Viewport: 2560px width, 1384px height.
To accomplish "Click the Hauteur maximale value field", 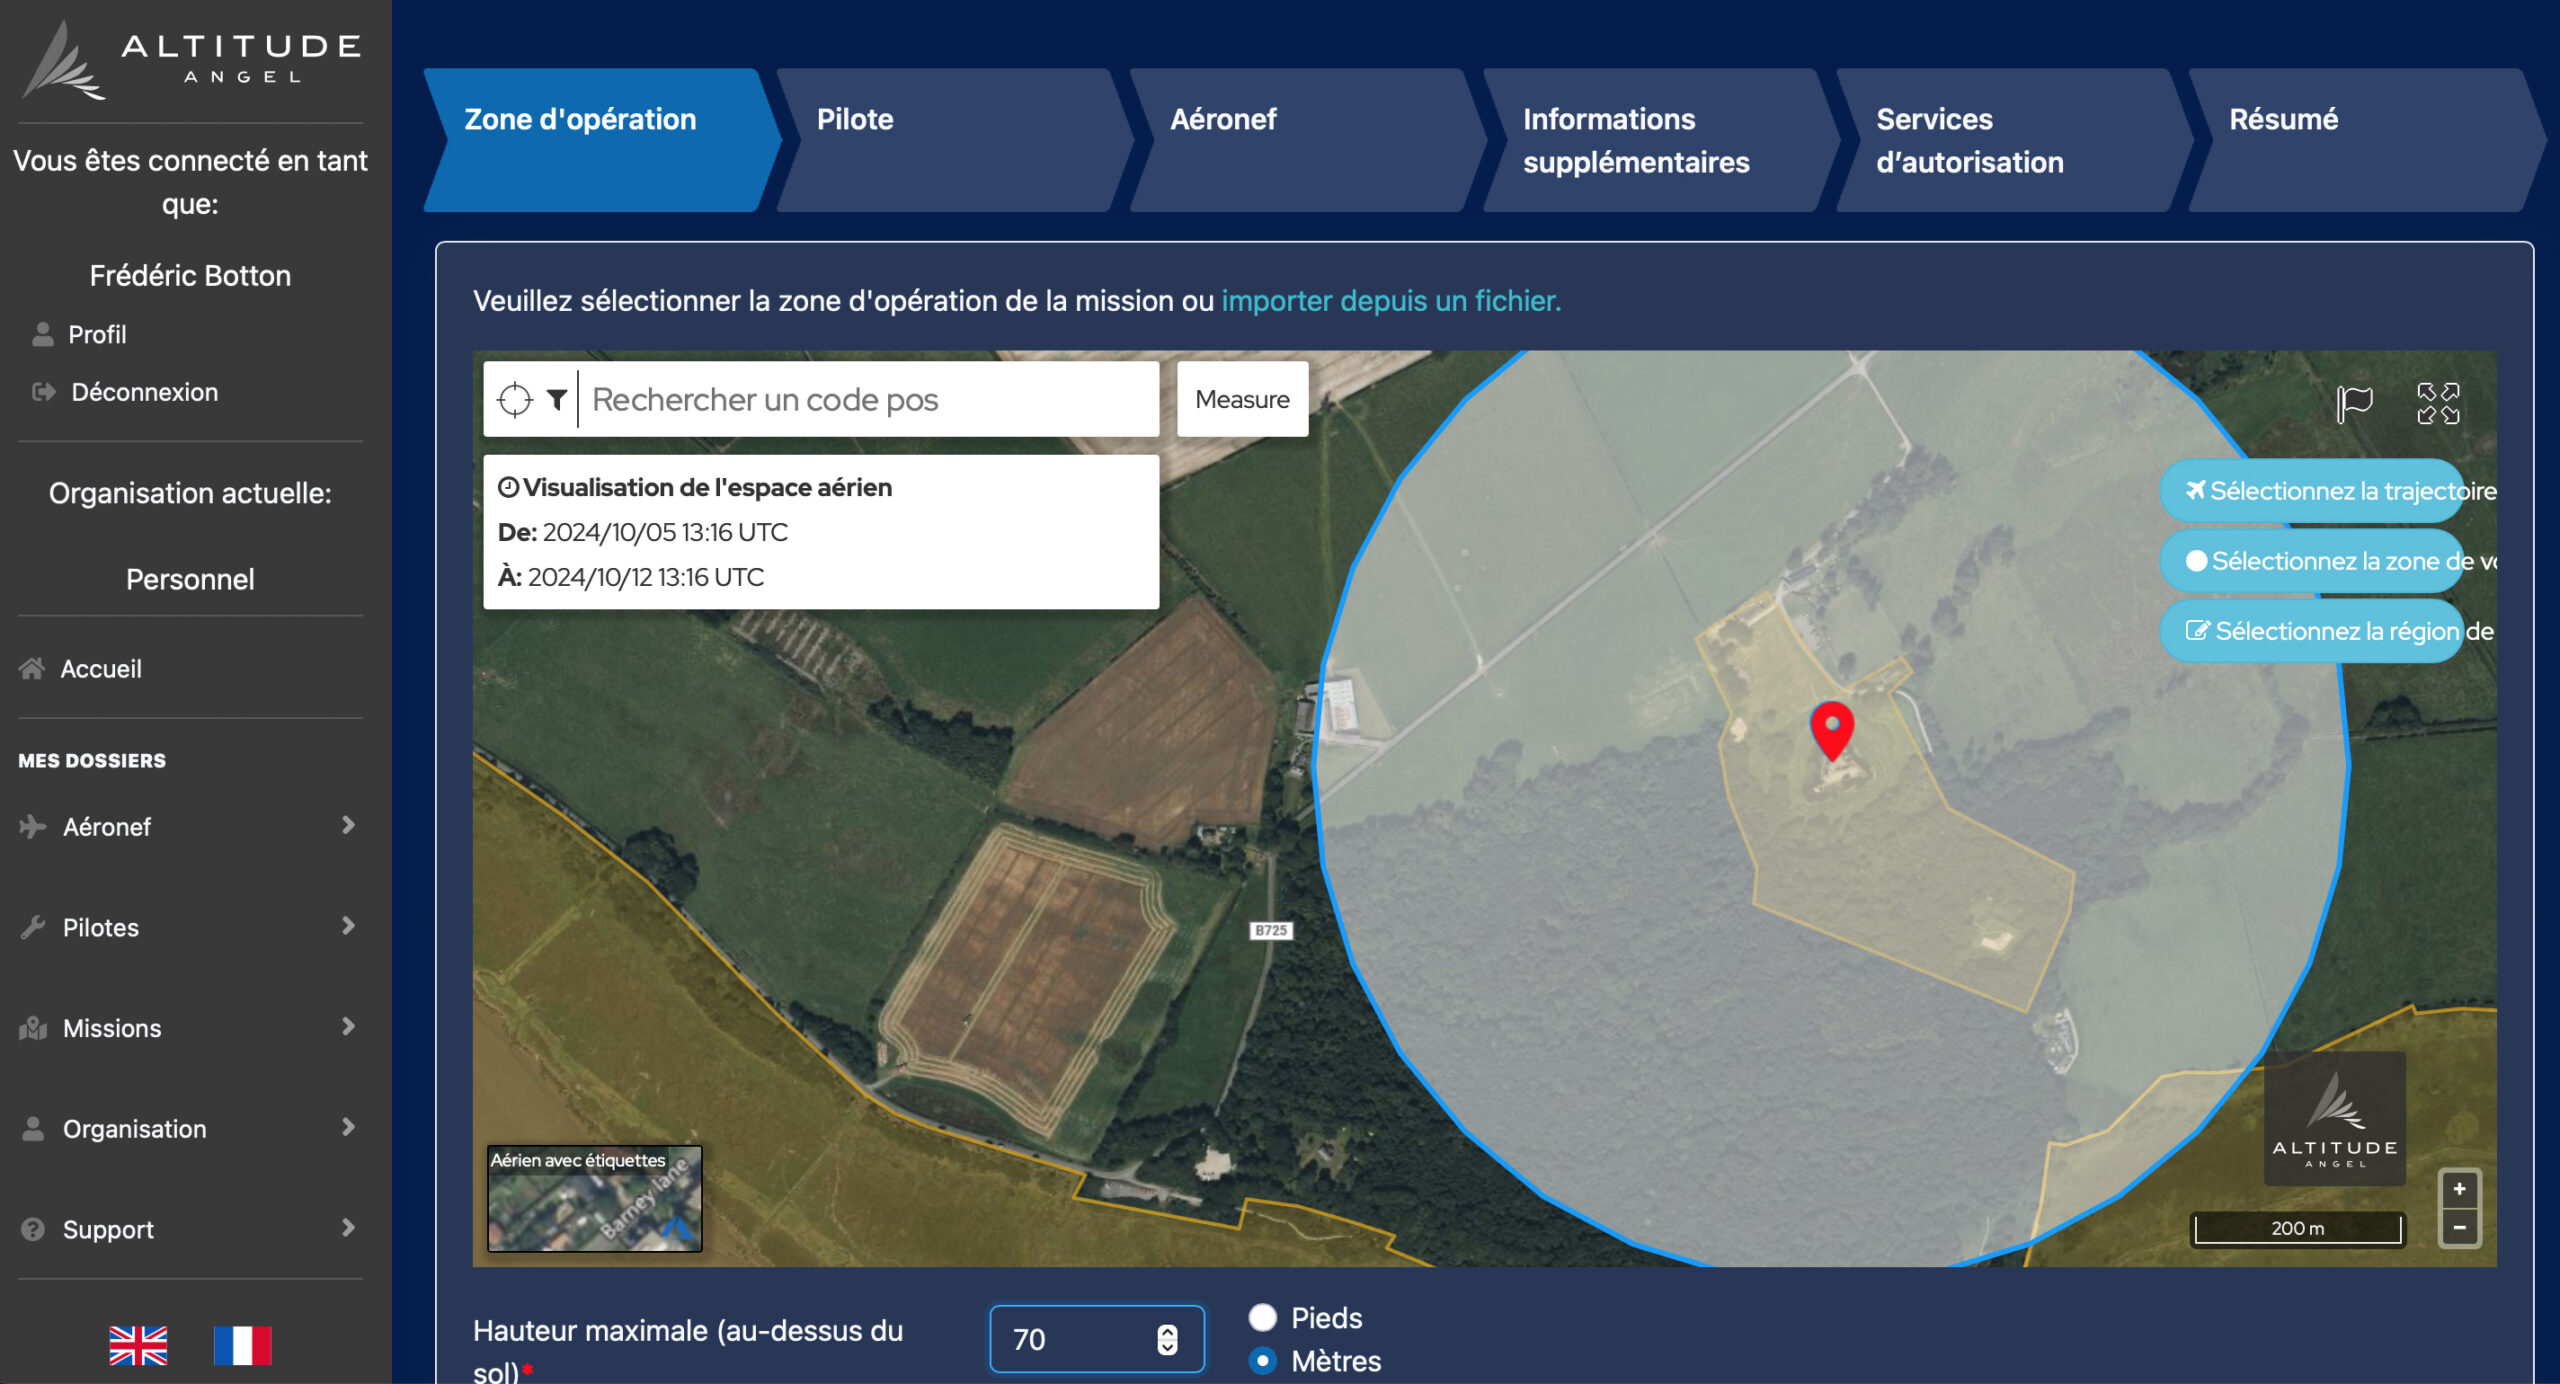I will [x=1097, y=1339].
